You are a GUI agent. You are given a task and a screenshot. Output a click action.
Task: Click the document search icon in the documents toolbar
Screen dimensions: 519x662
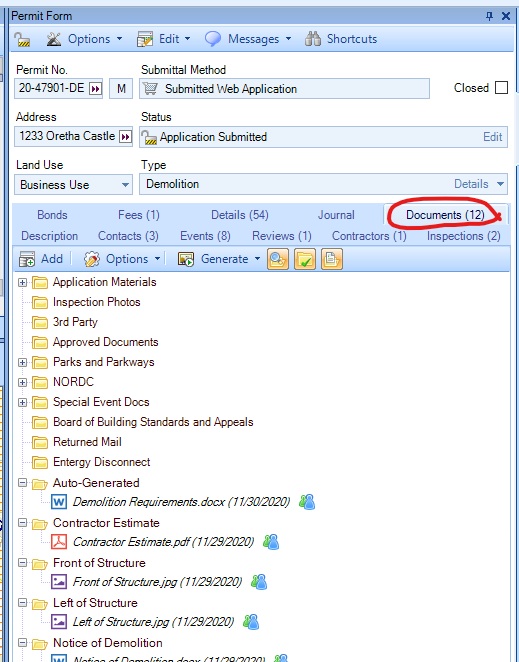(x=277, y=259)
